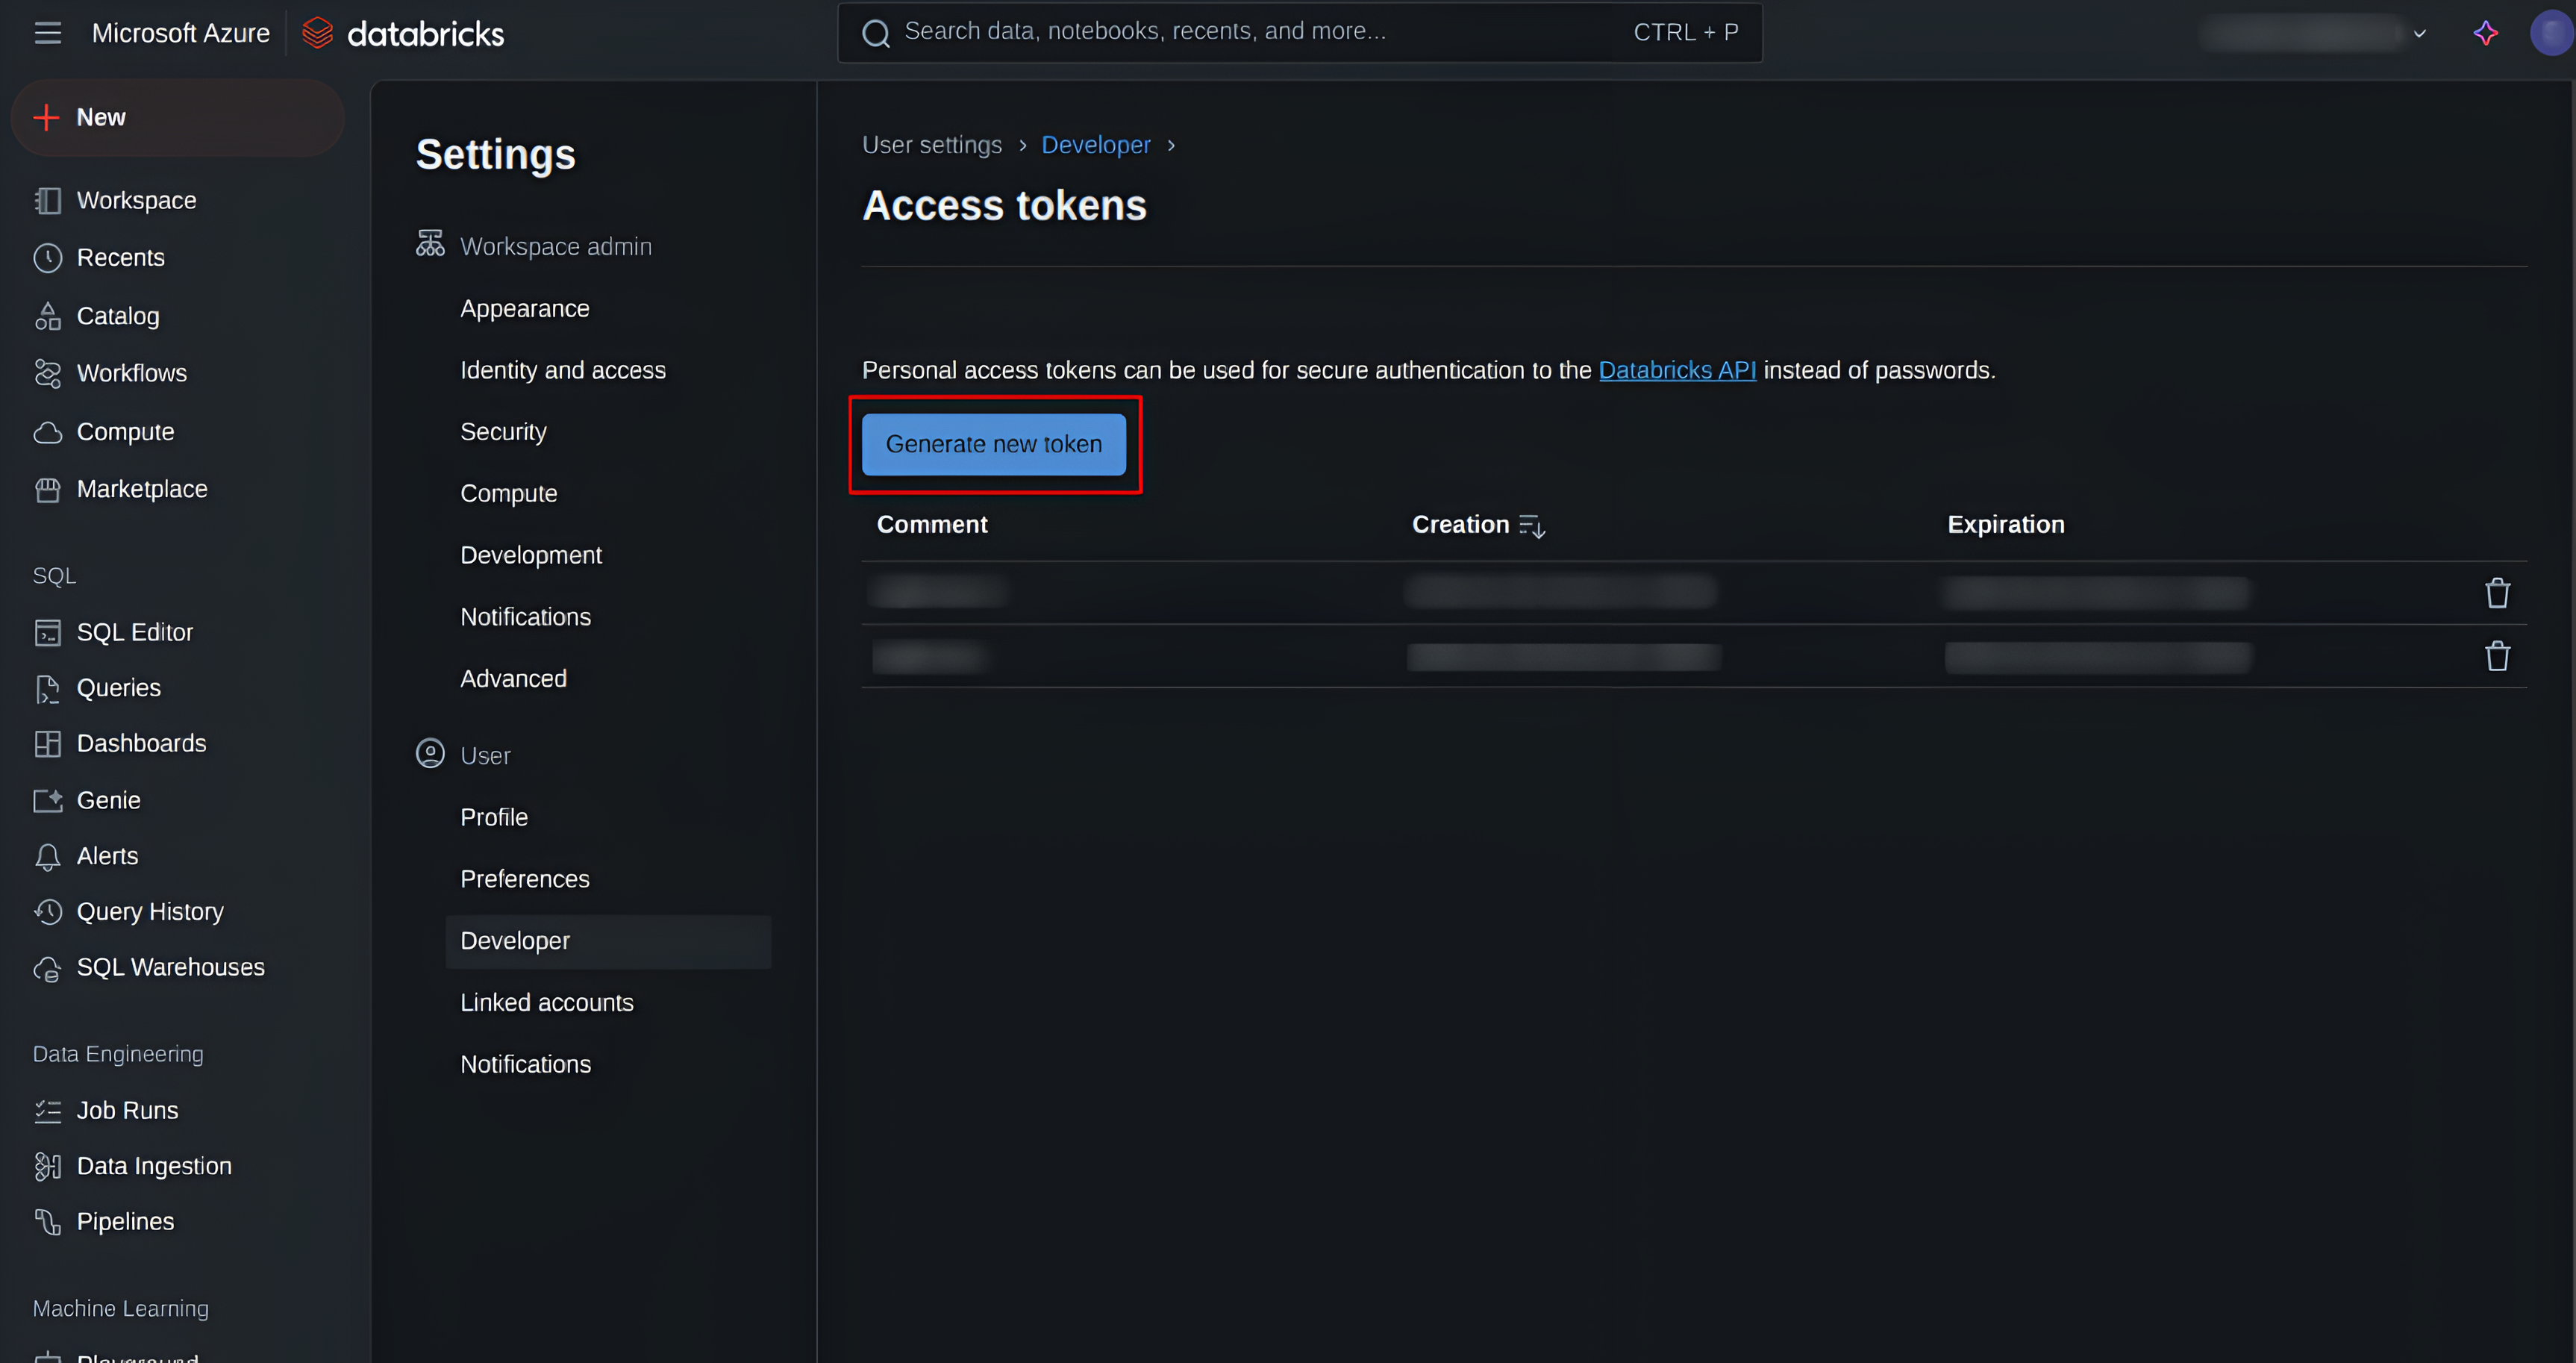Click the Dashboards grid icon
The image size is (2576, 1363).
pyautogui.click(x=47, y=743)
